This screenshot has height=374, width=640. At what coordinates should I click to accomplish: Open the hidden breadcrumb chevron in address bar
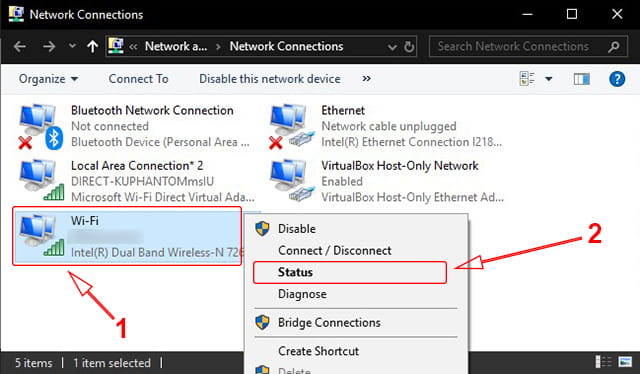point(133,47)
